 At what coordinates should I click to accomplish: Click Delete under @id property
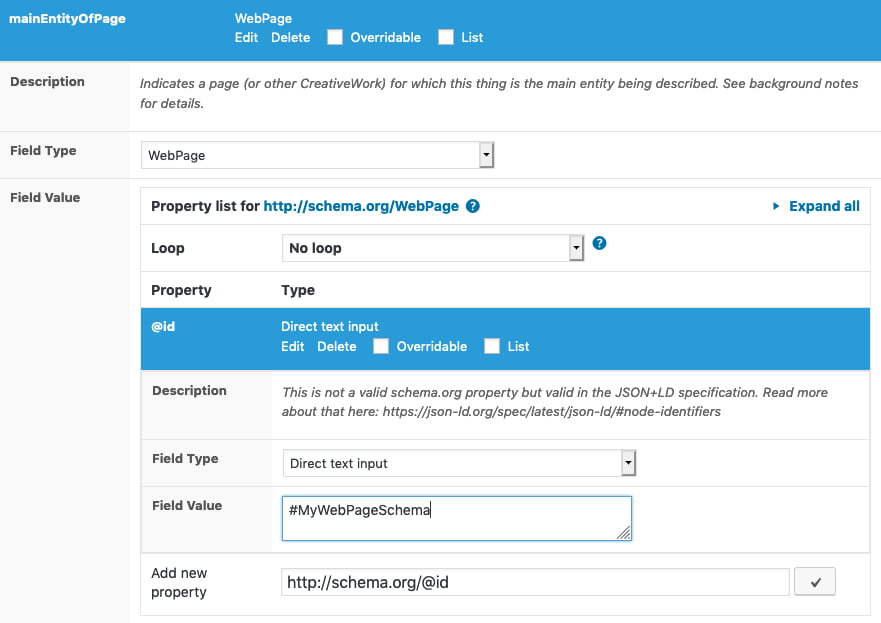(x=337, y=347)
